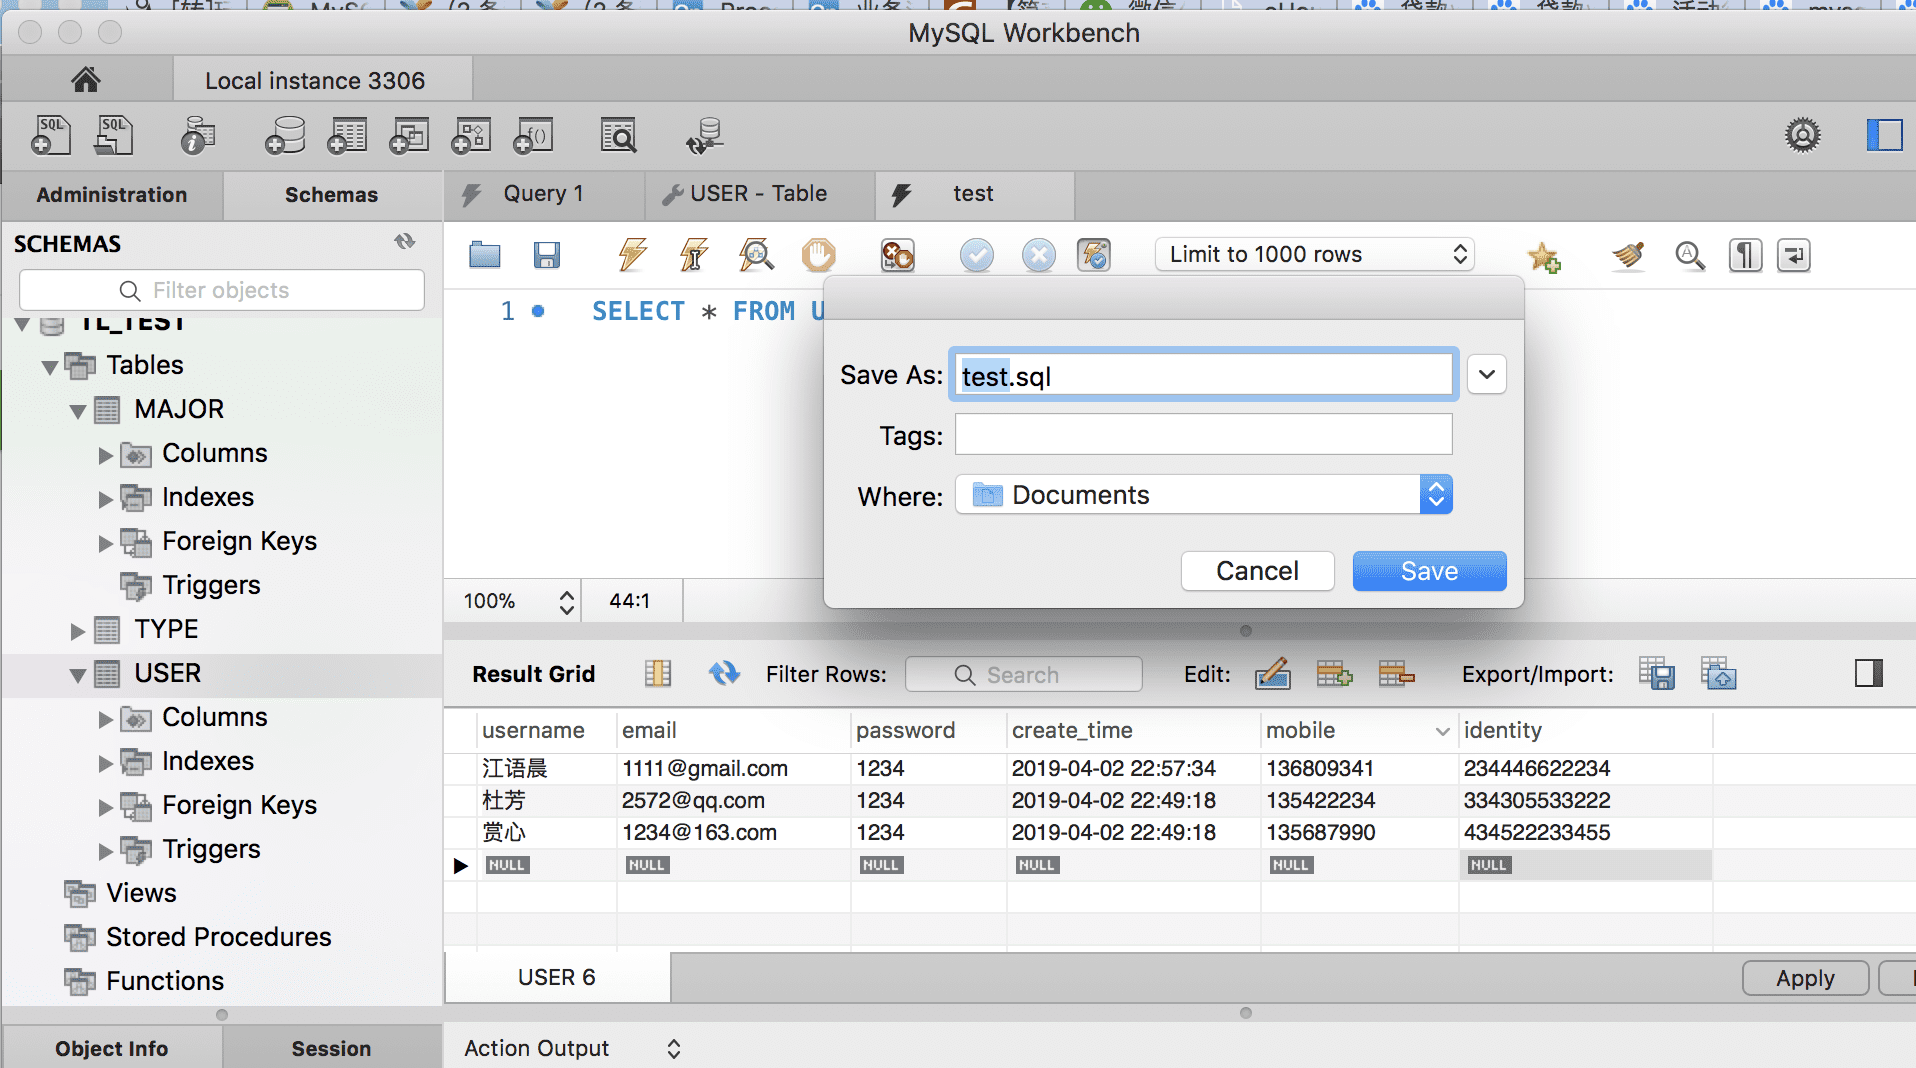Toggle invisible characters pilcrow icon
The image size is (1916, 1068).
pyautogui.click(x=1745, y=256)
